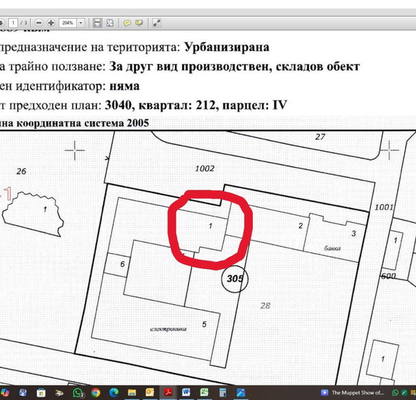Click the bold word 'няма' in document
Viewport: 416px width, 400px height.
124,86
